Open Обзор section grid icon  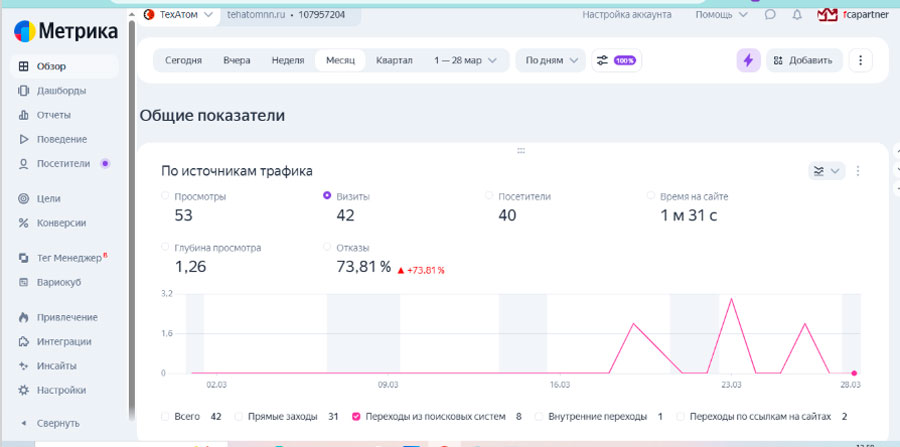pyautogui.click(x=24, y=66)
